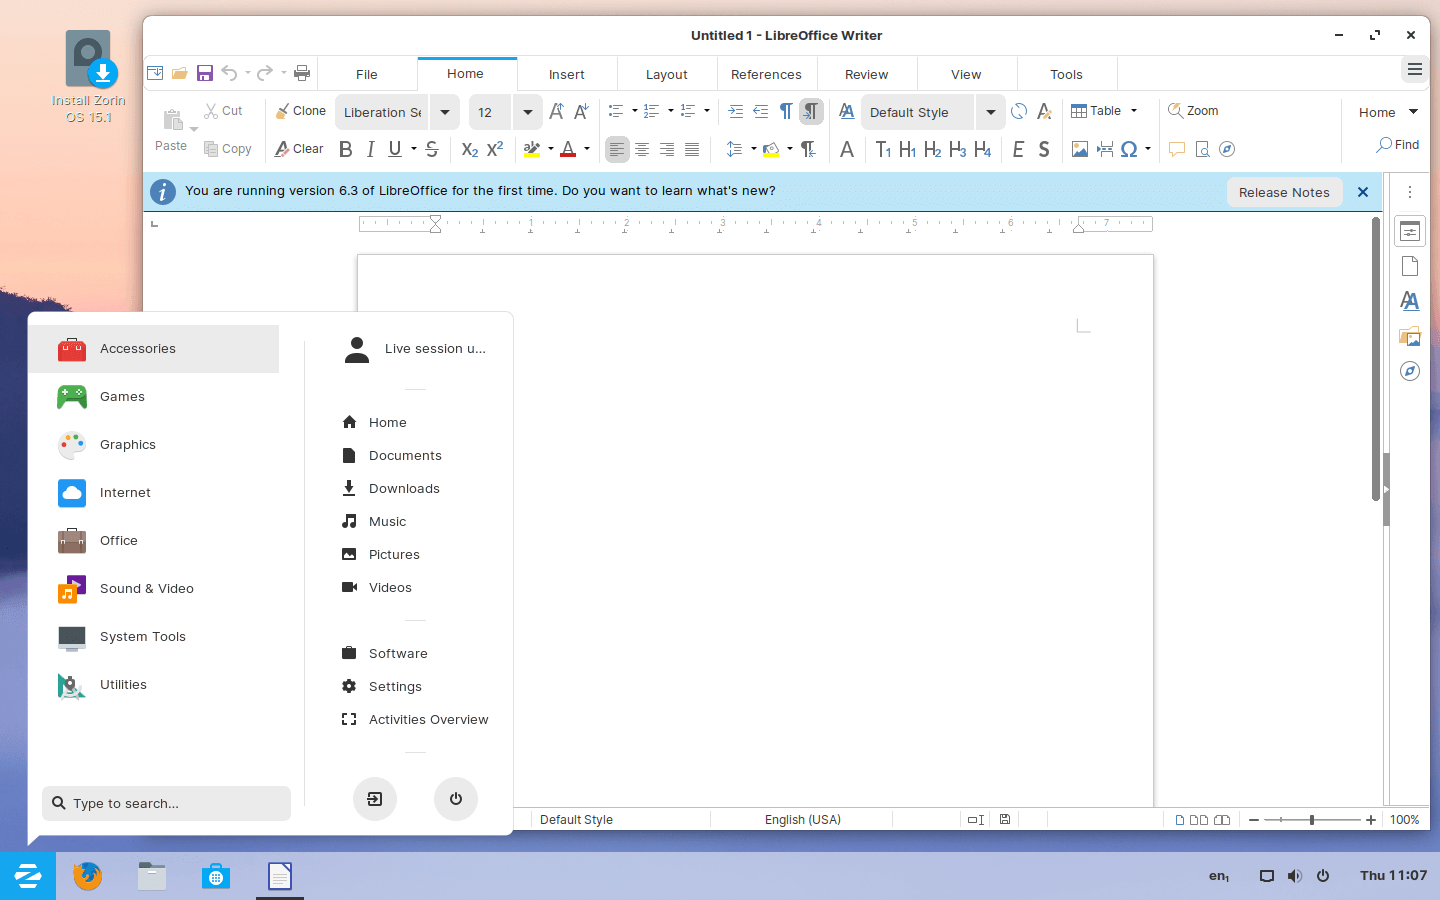
Task: Toggle subscript formatting
Action: tap(470, 149)
